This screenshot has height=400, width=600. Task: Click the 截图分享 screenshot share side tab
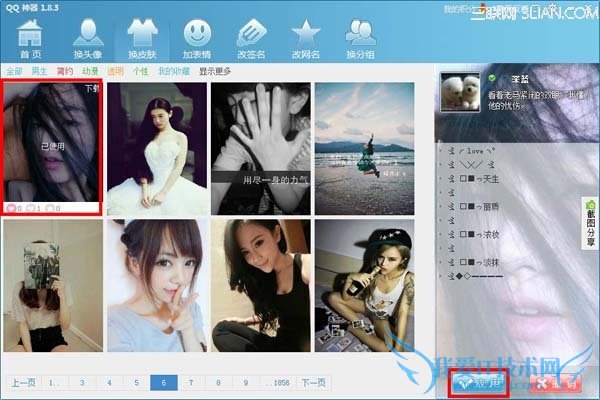590,222
